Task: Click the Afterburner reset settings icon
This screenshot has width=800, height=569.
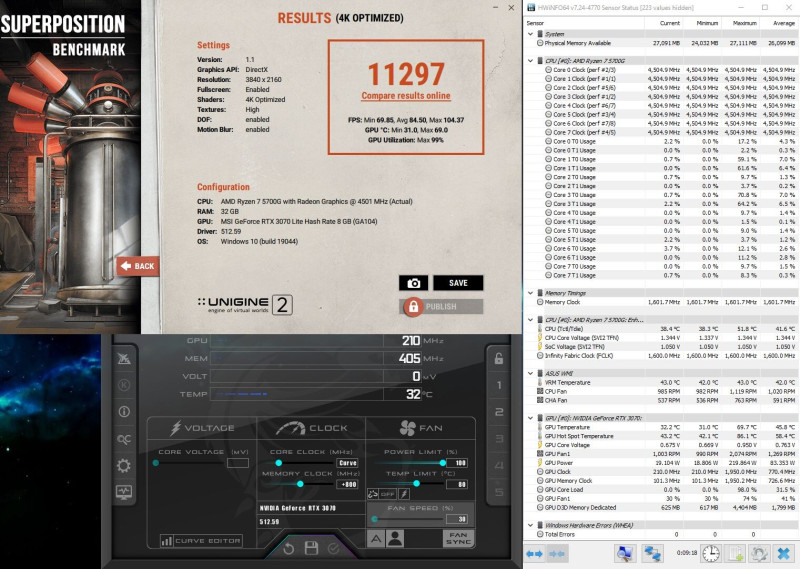Action: pyautogui.click(x=288, y=549)
